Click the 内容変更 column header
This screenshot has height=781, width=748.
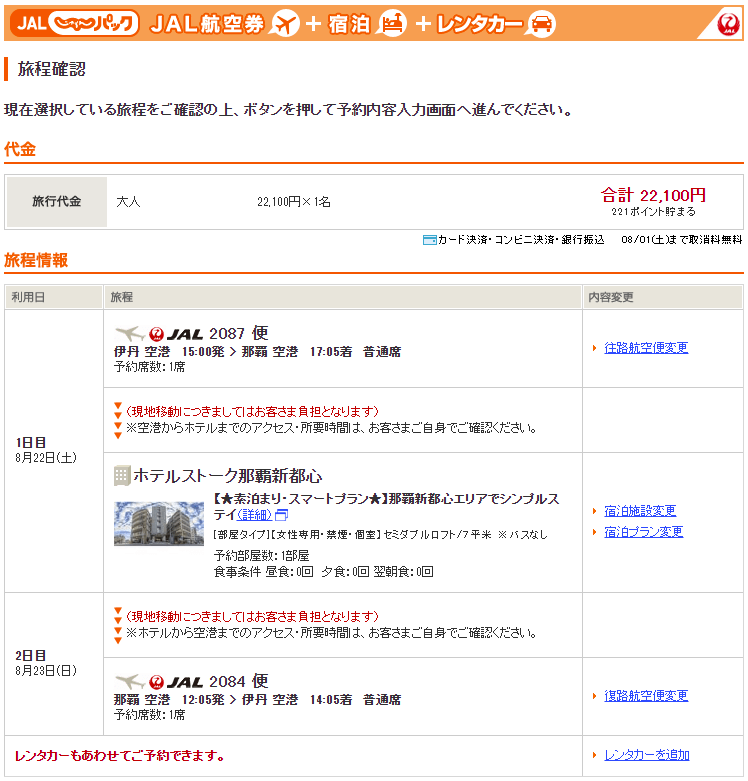coord(663,297)
